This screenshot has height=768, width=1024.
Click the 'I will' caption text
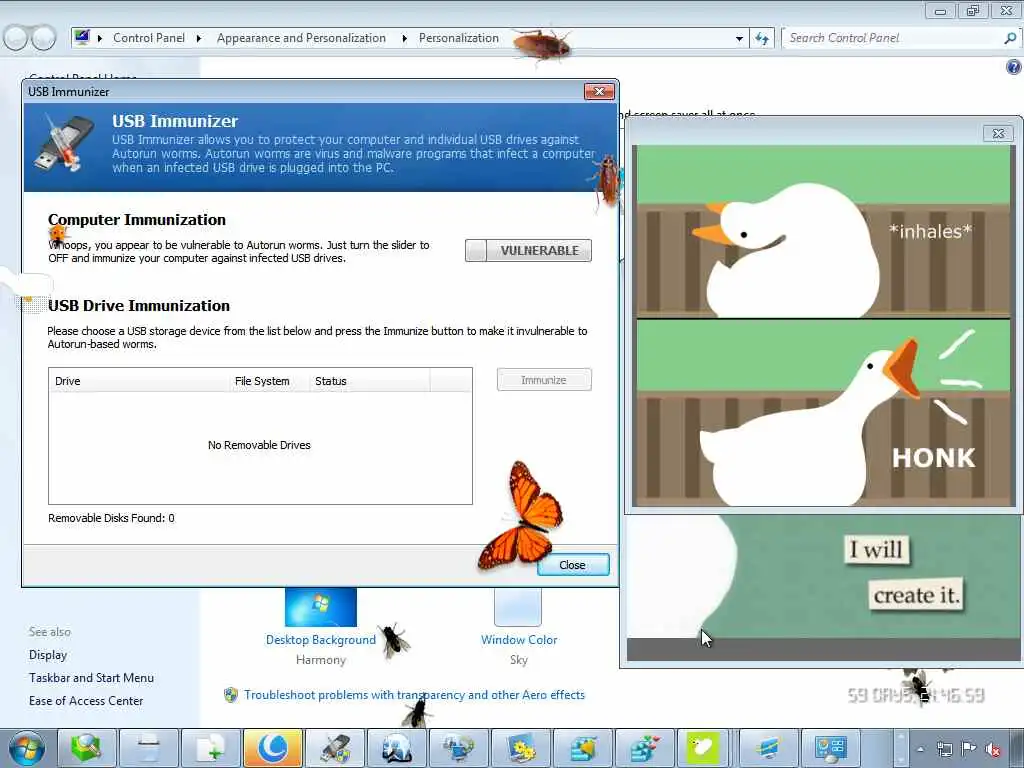[876, 549]
